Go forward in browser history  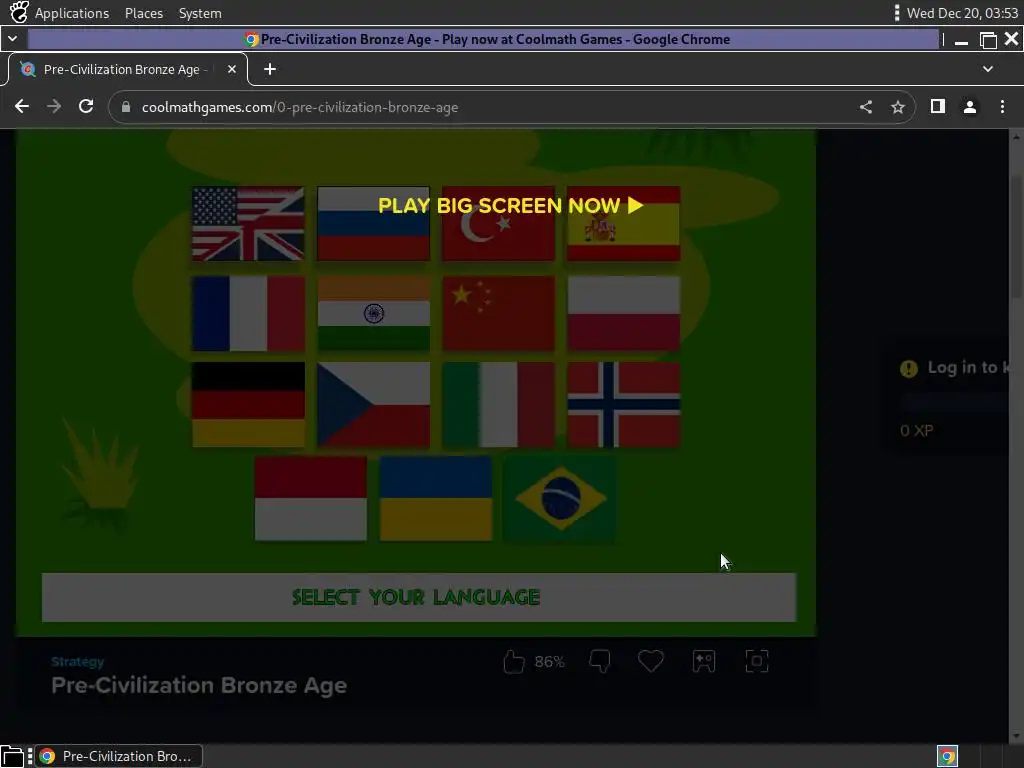[54, 106]
